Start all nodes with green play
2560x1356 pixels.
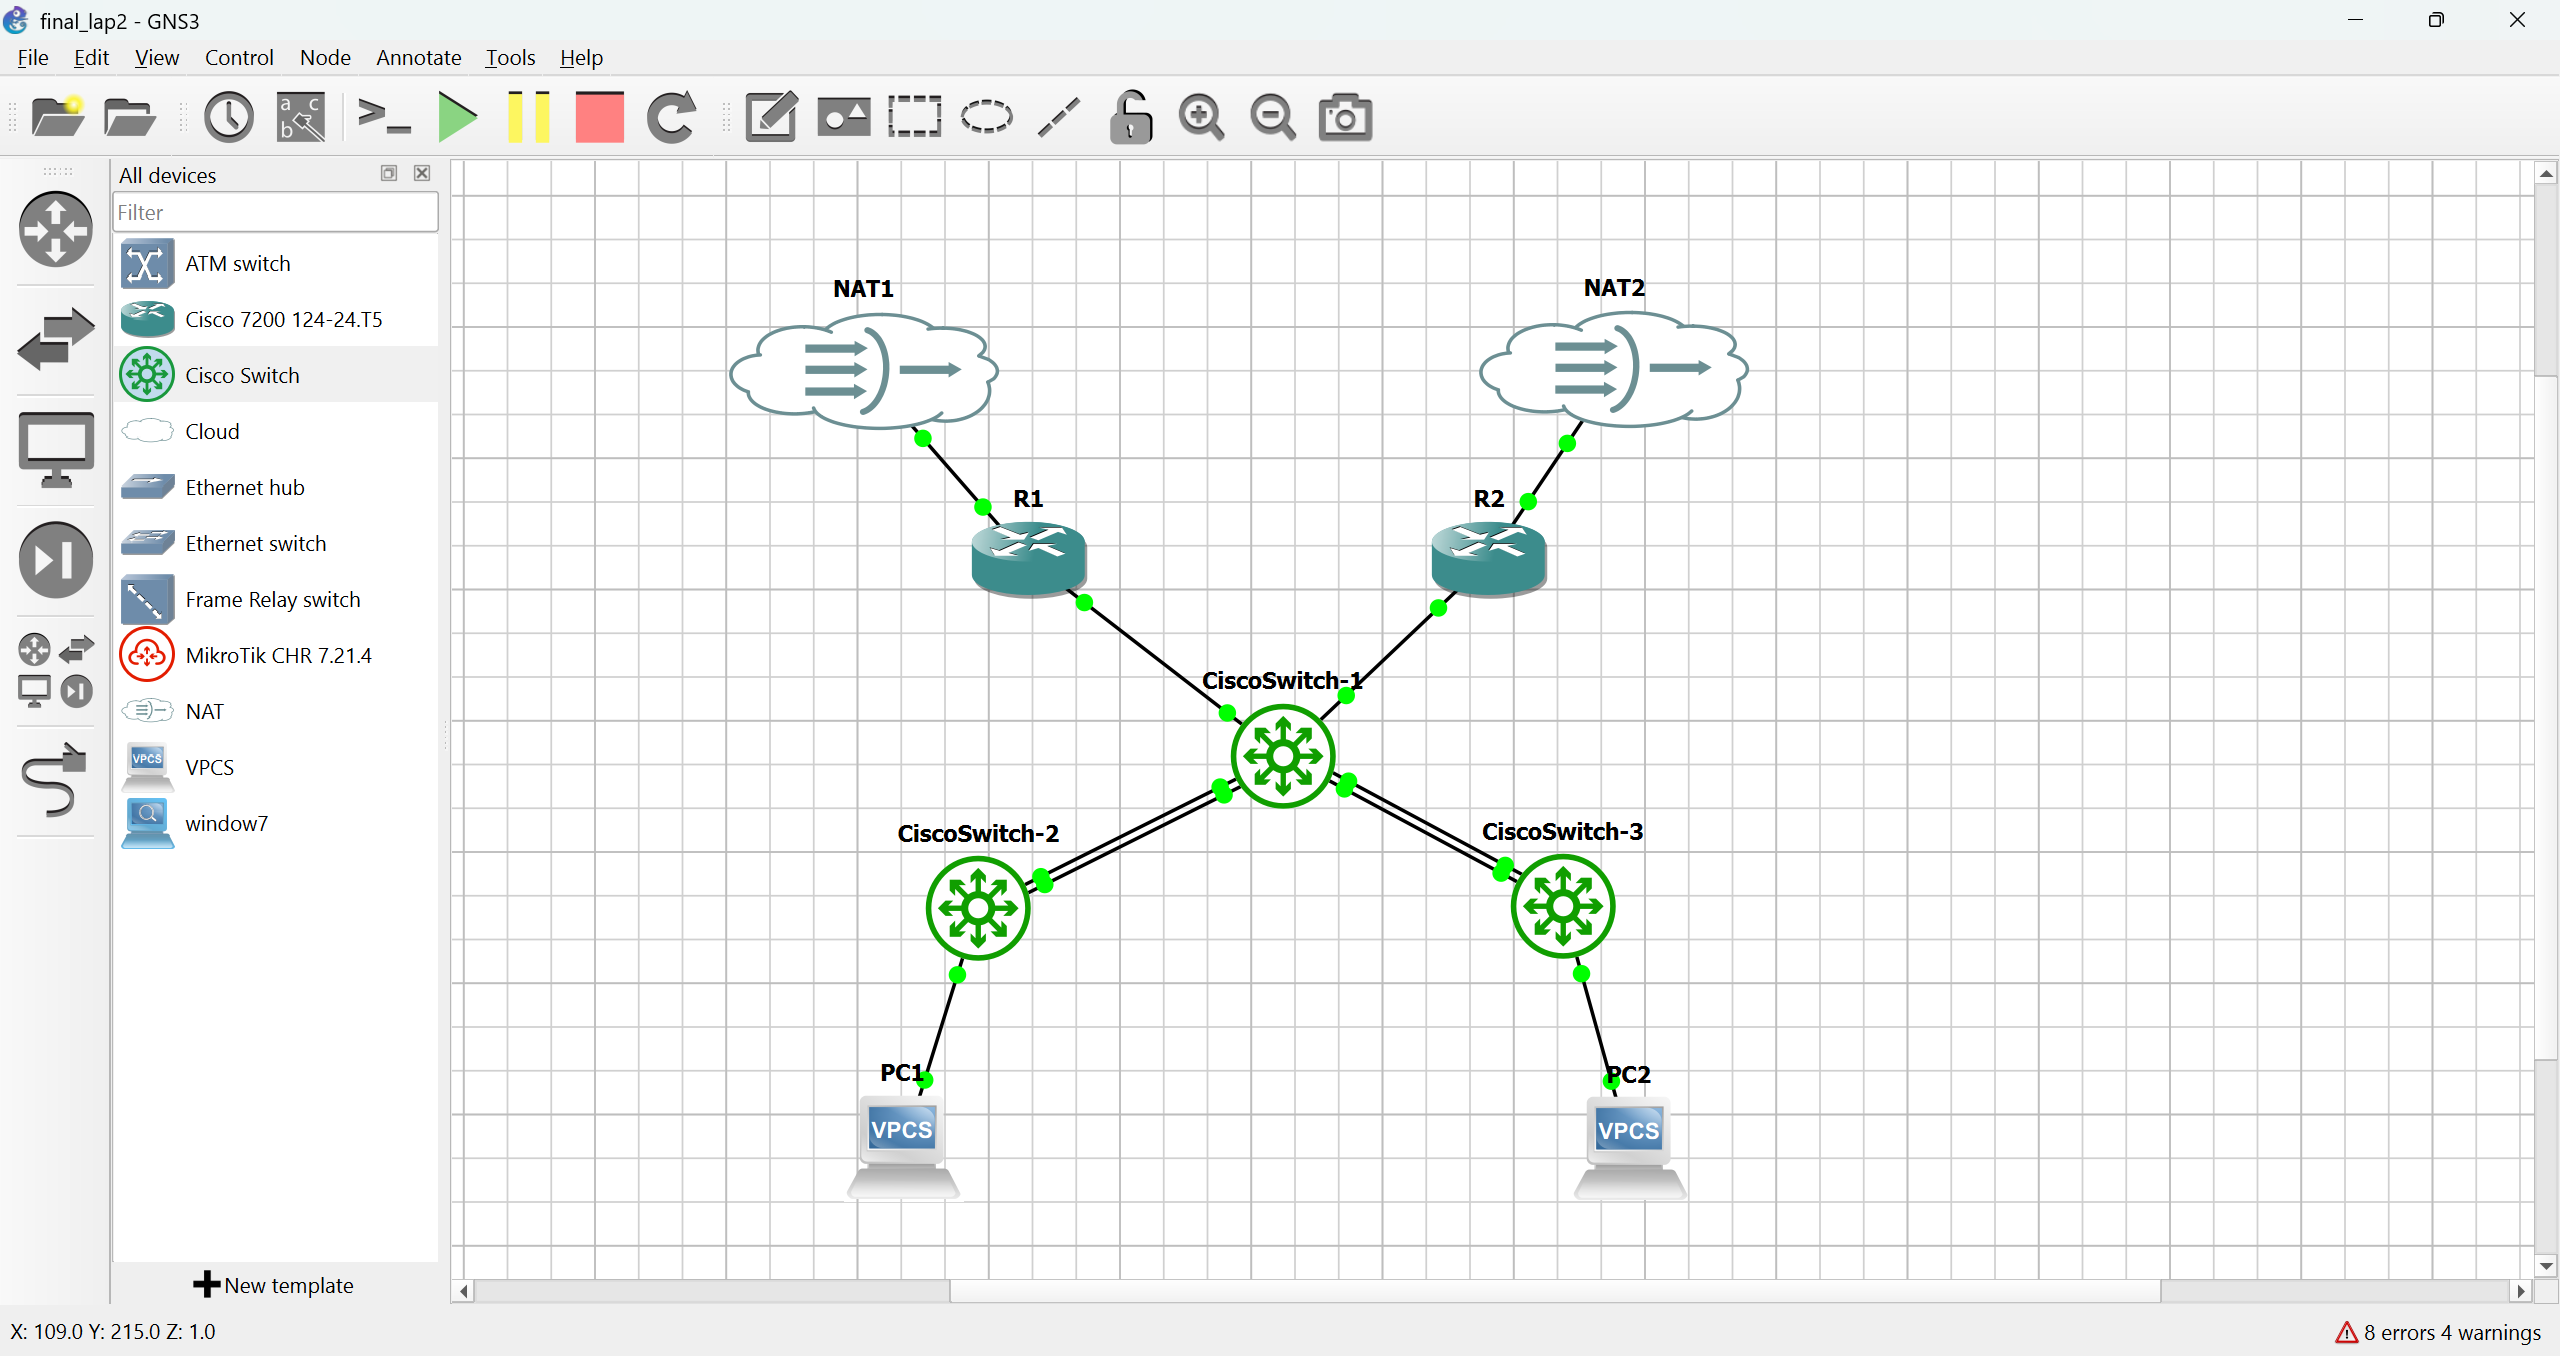pos(457,117)
